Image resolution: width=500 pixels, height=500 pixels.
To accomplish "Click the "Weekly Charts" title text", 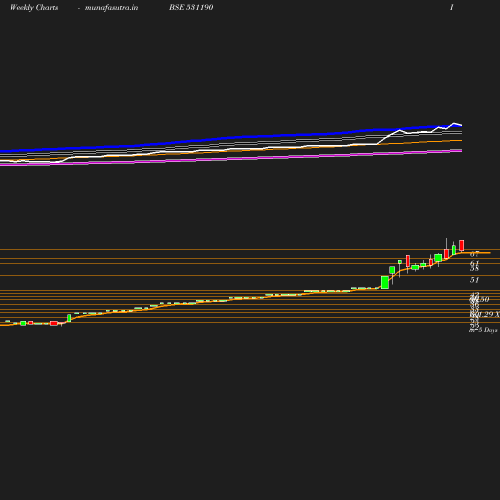I will point(34,7).
